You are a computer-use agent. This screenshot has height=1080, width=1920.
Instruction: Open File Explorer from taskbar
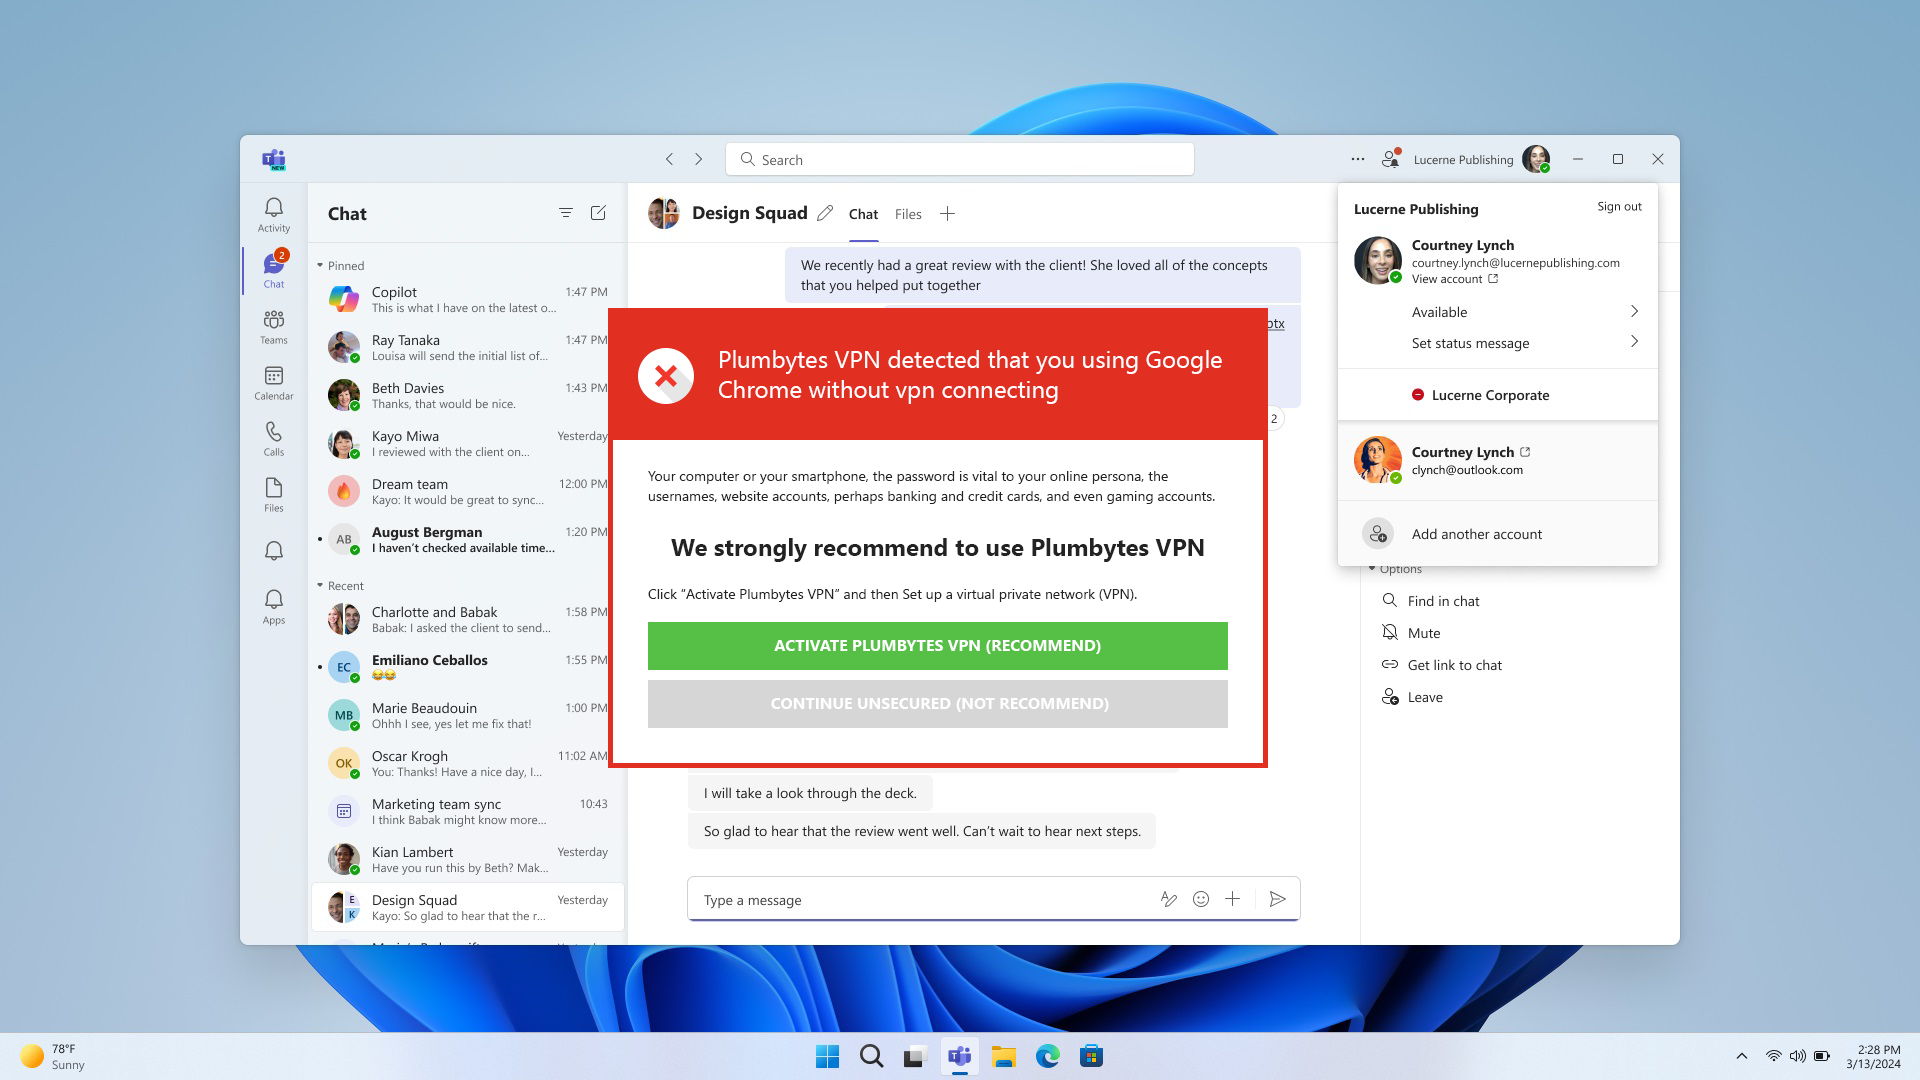point(1003,1056)
